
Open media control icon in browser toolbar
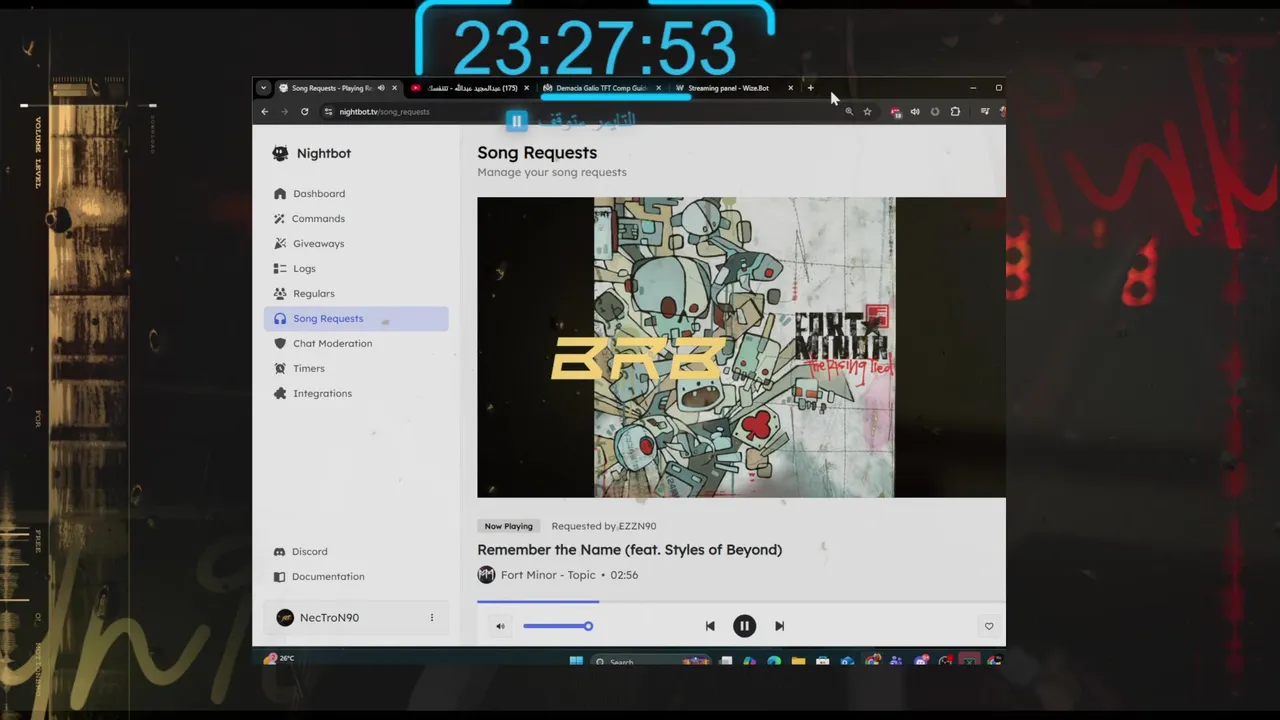[985, 112]
